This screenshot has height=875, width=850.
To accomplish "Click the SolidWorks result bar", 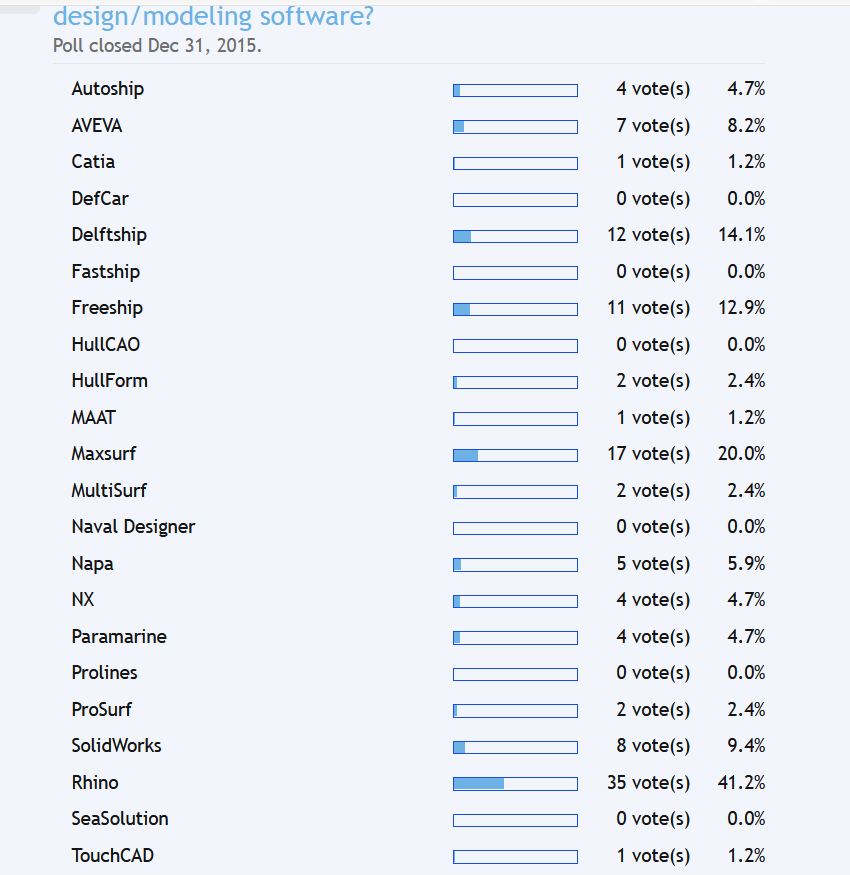I will click(x=515, y=747).
